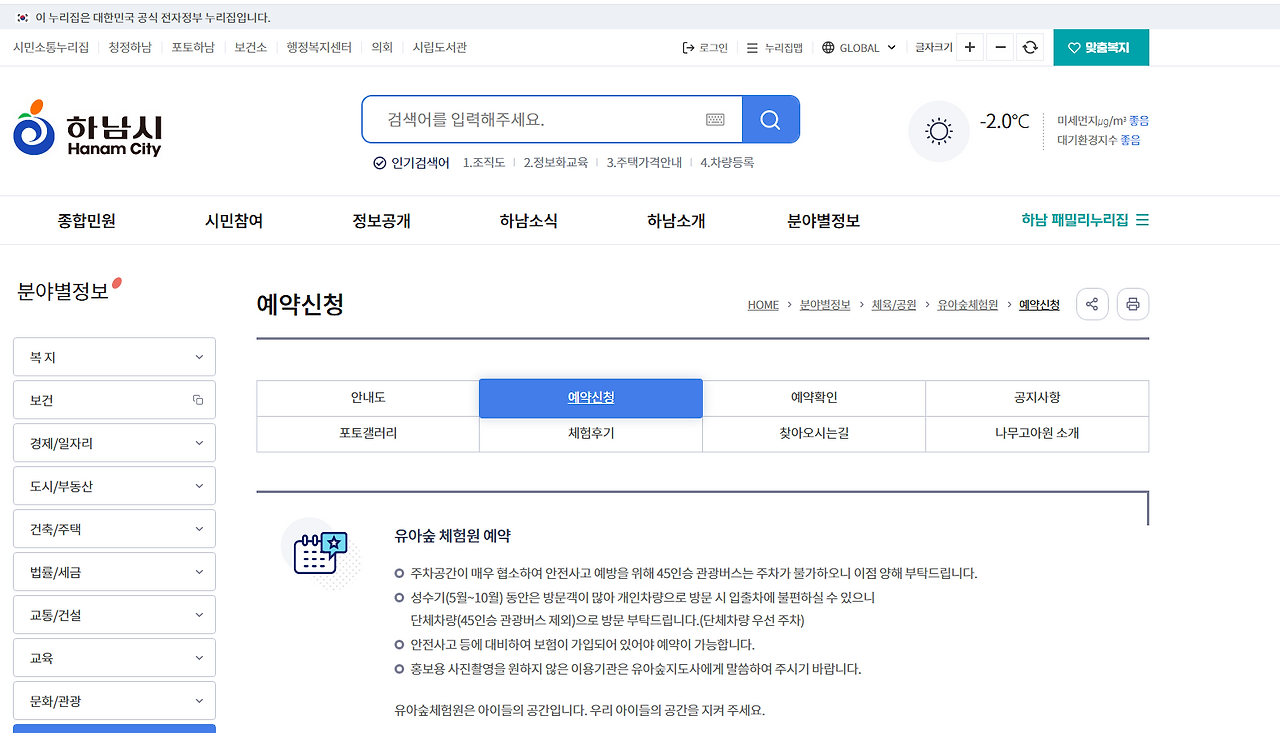1280x733 pixels.
Task: Open the virtual keyboard icon in search box
Action: 715,120
